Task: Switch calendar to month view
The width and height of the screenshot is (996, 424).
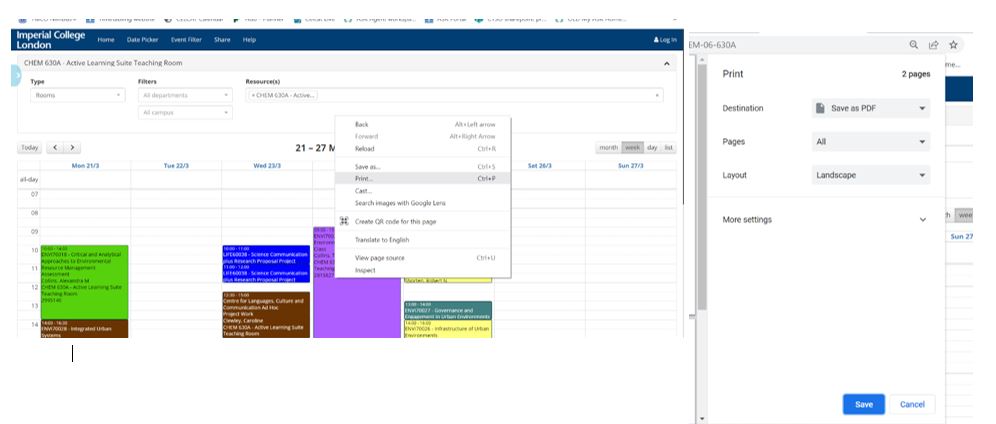Action: [x=608, y=147]
